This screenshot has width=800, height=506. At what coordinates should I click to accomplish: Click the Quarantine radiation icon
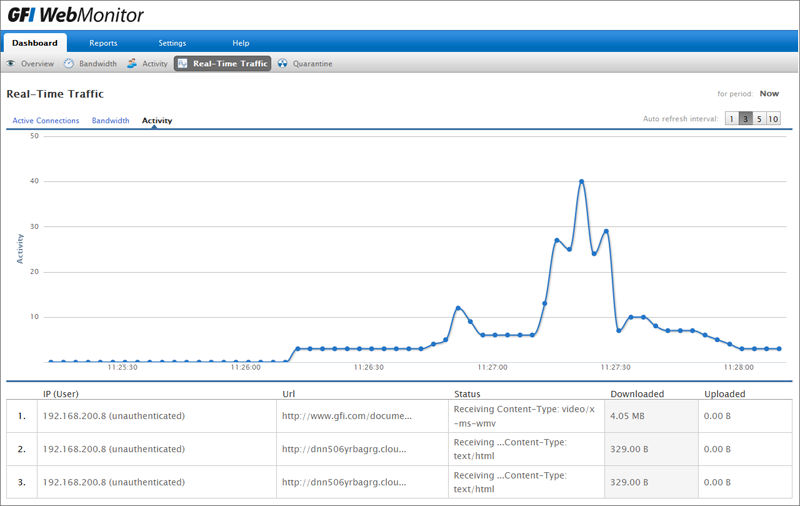[283, 64]
